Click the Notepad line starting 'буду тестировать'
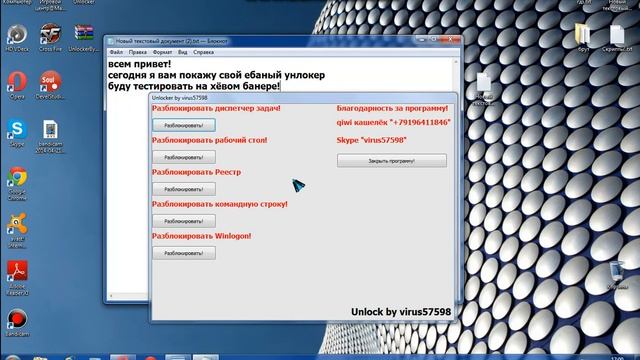The width and height of the screenshot is (640, 360). click(x=194, y=87)
